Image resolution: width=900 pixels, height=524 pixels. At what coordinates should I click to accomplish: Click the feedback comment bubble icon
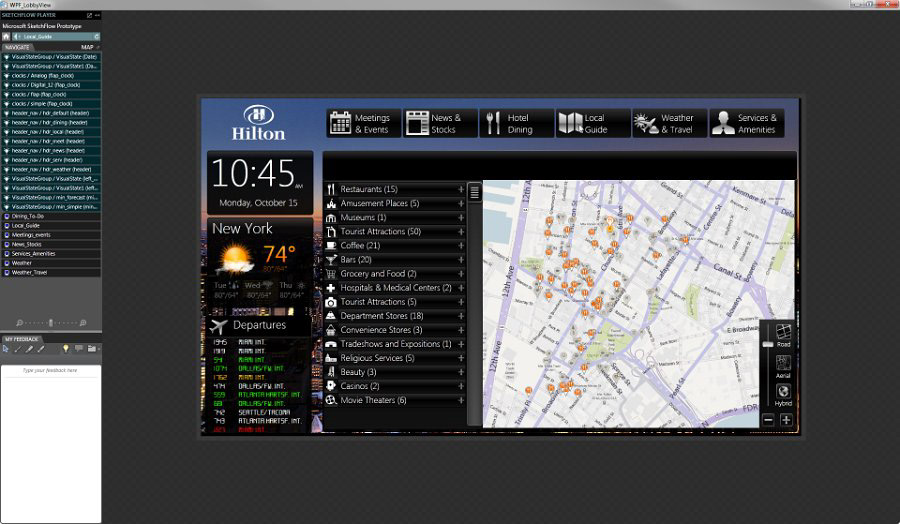click(79, 348)
